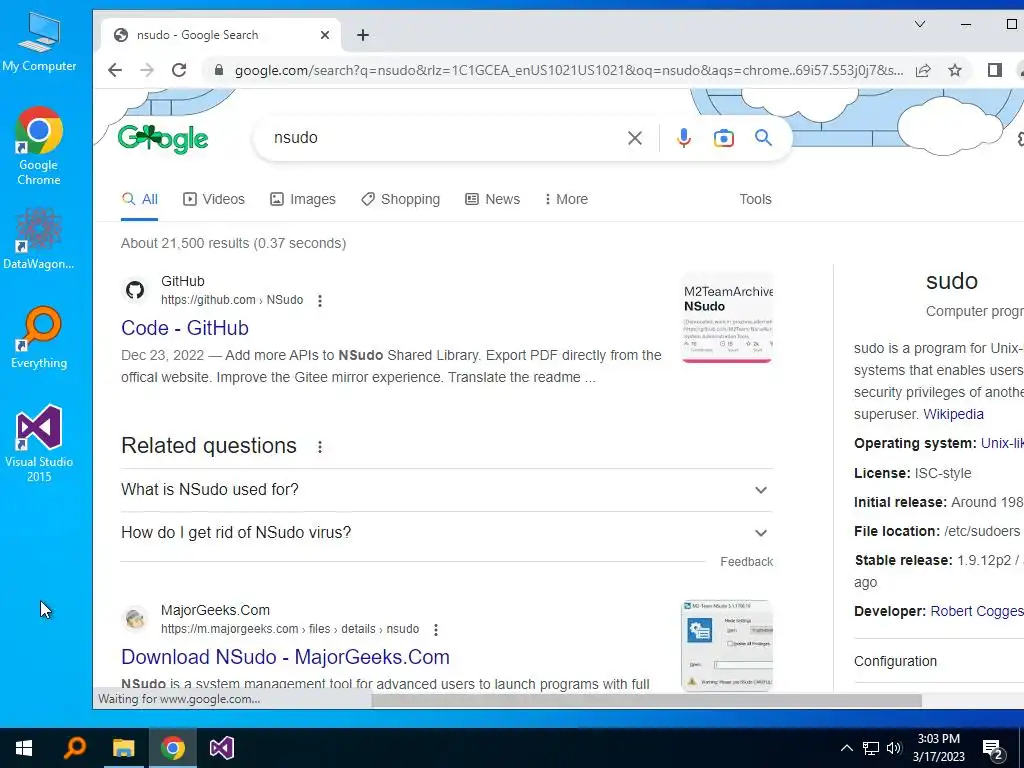Screen dimensions: 1024x768
Task: Switch to Shopping results tab
Action: (x=401, y=199)
